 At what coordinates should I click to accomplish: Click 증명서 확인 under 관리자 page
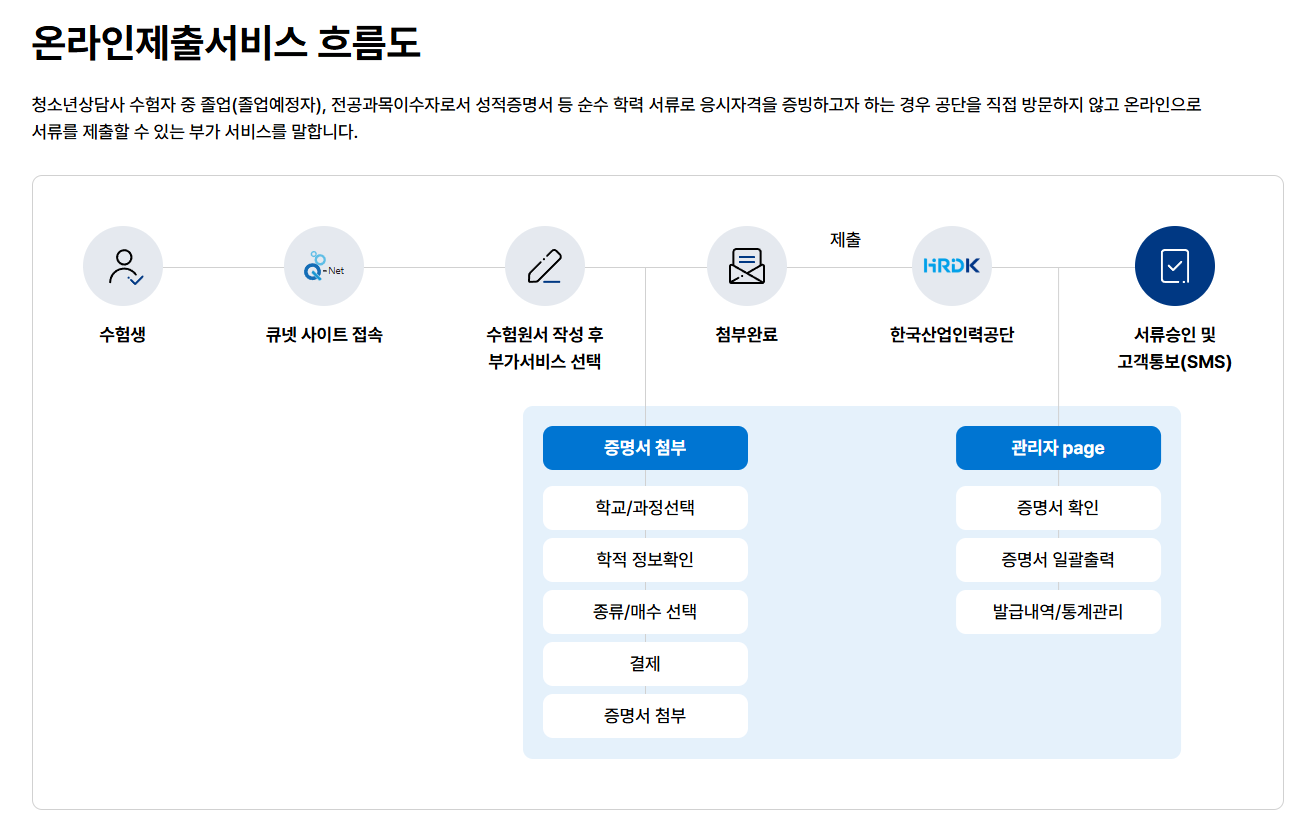pyautogui.click(x=1058, y=508)
